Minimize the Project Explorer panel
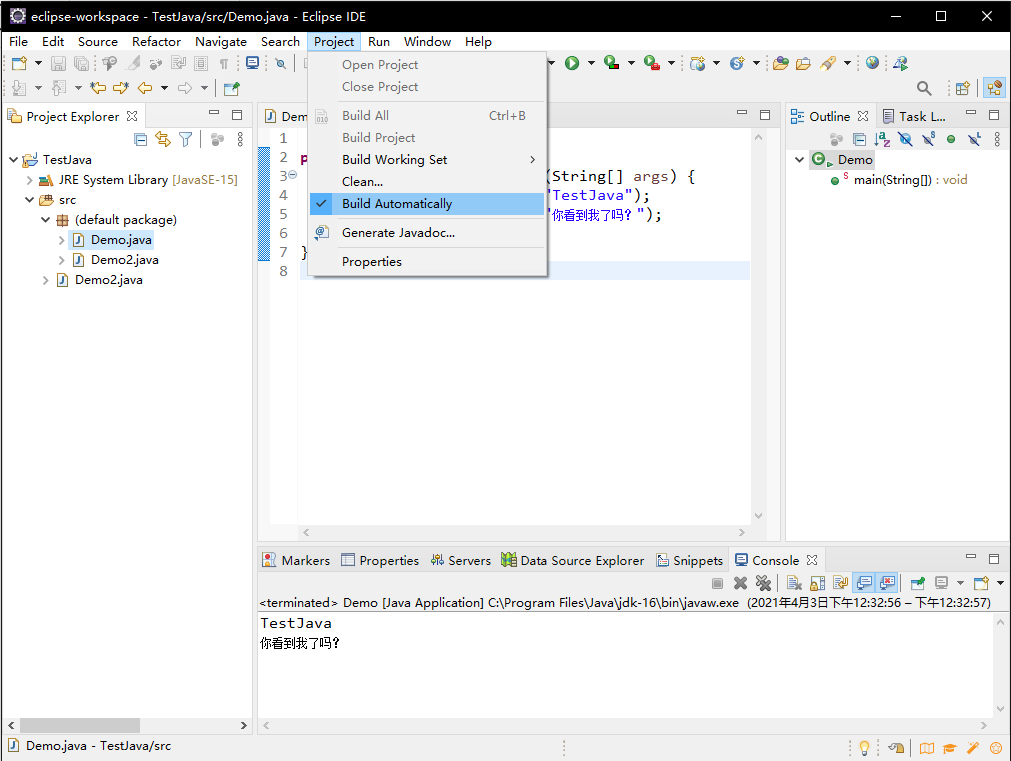The image size is (1011, 761). pos(214,114)
